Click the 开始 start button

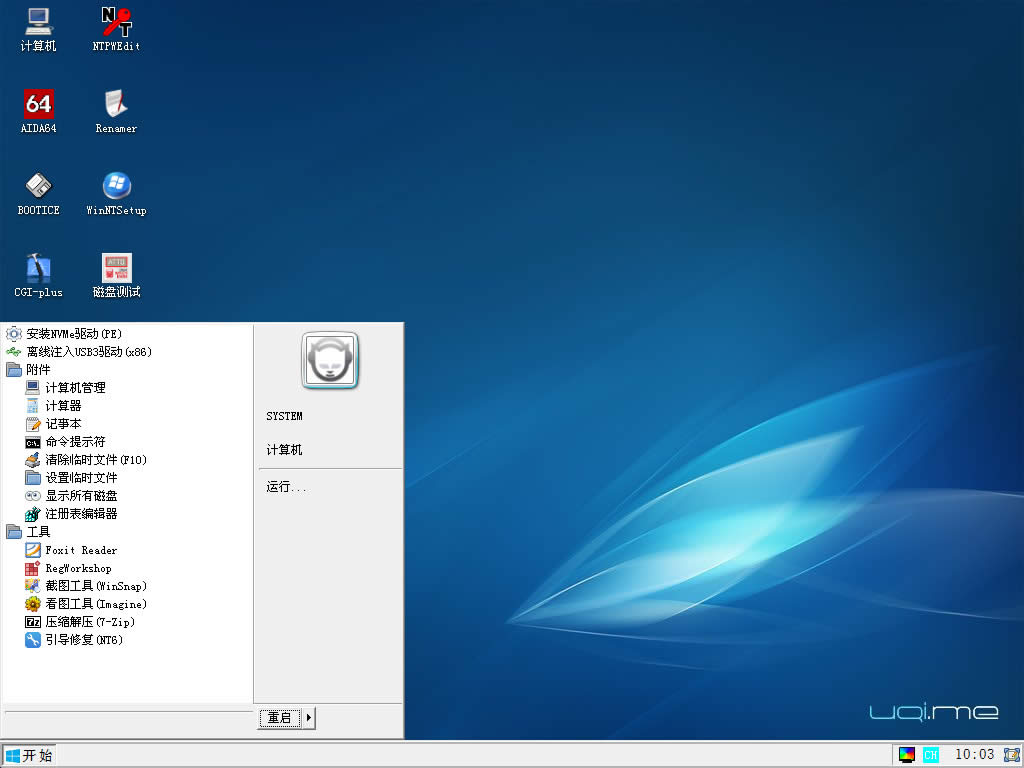[28, 755]
